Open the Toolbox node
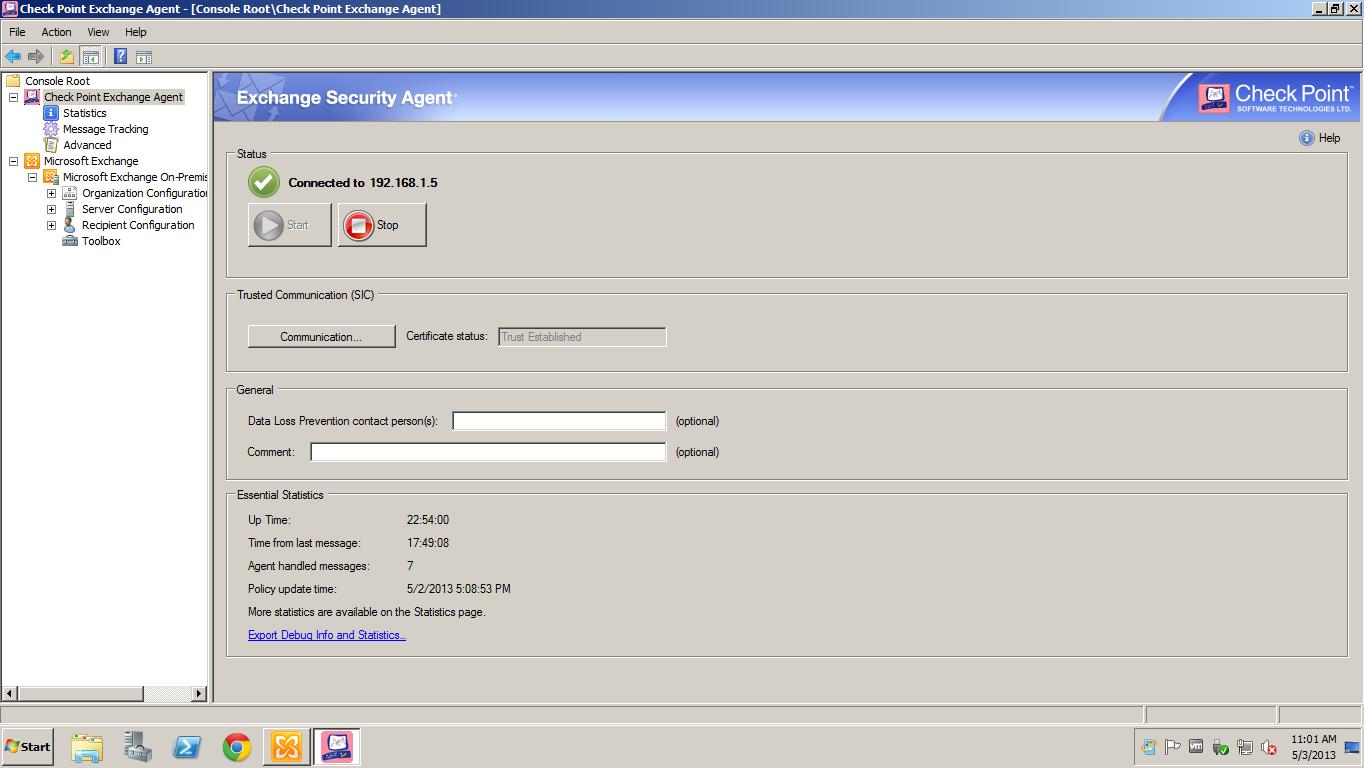 [x=101, y=241]
